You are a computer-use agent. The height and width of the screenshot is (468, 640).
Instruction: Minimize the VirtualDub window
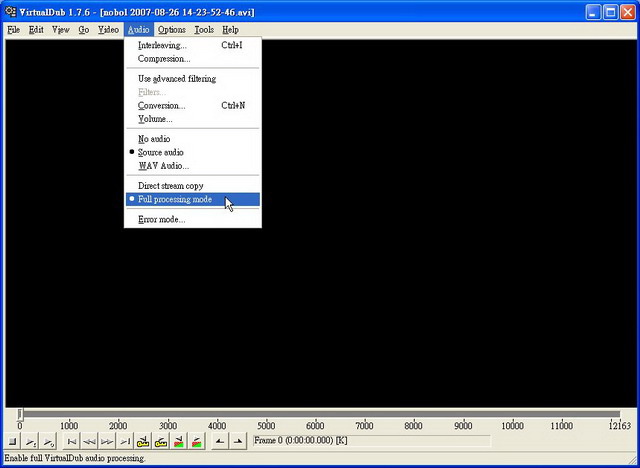593,12
